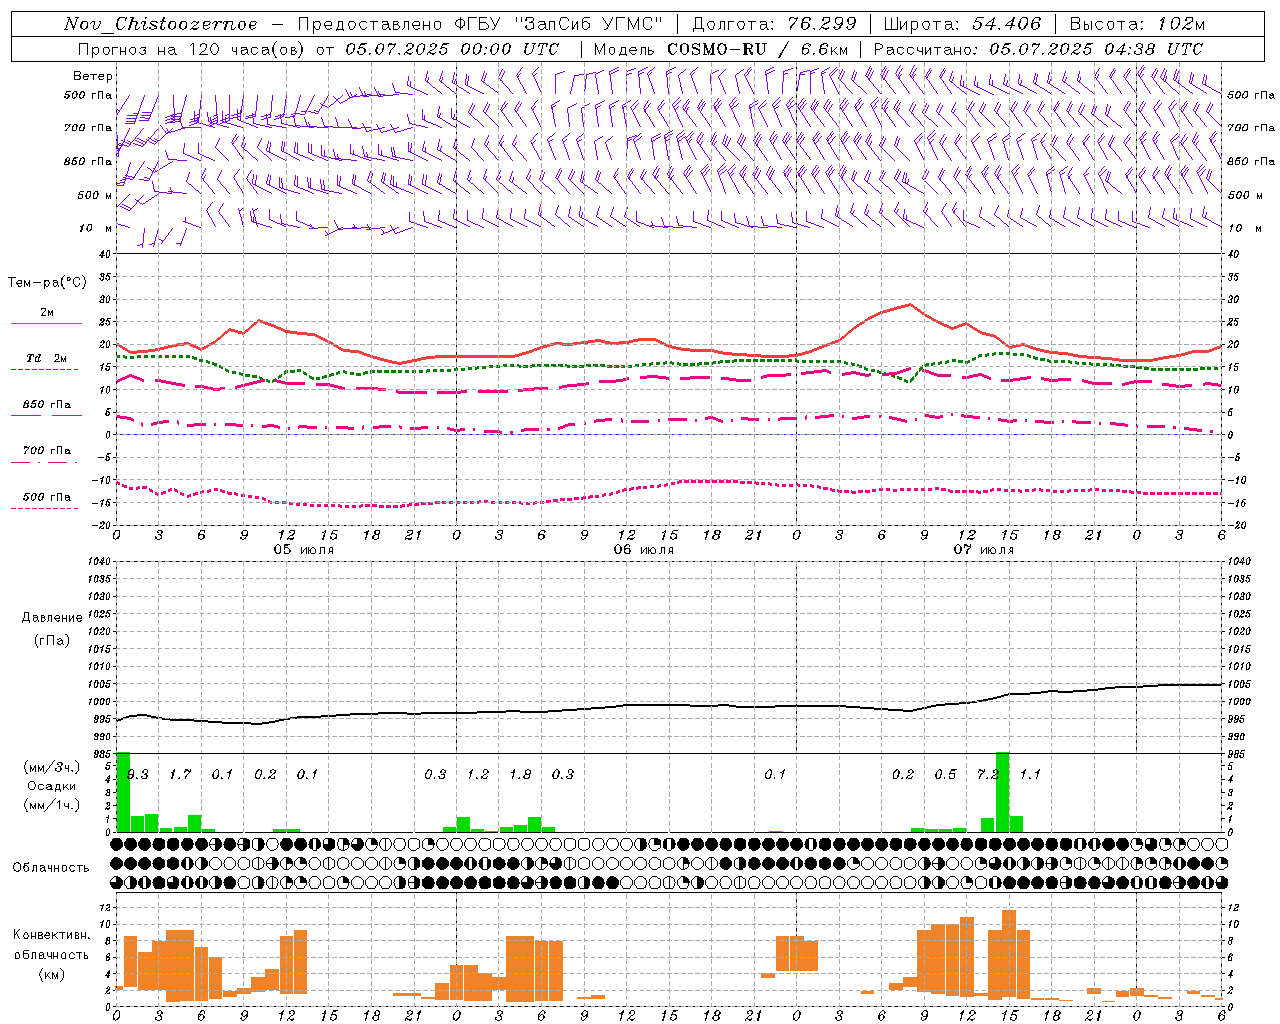Click the (мм/3ч.) precipitation unit label
This screenshot has height=1024, width=1280.
[52, 767]
